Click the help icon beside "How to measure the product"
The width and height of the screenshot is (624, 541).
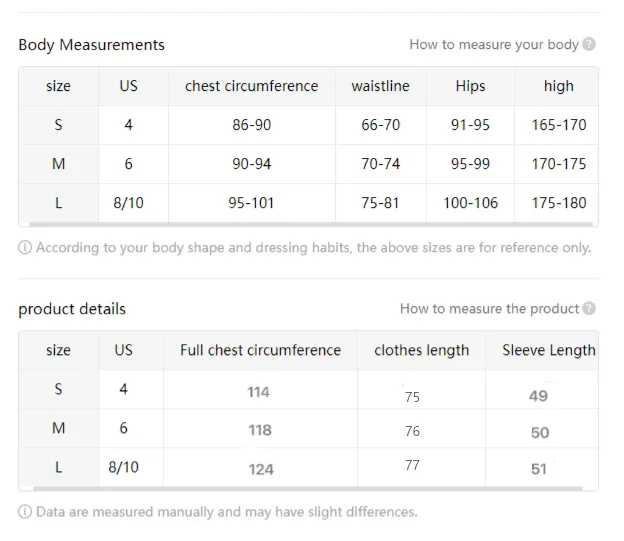tap(589, 308)
